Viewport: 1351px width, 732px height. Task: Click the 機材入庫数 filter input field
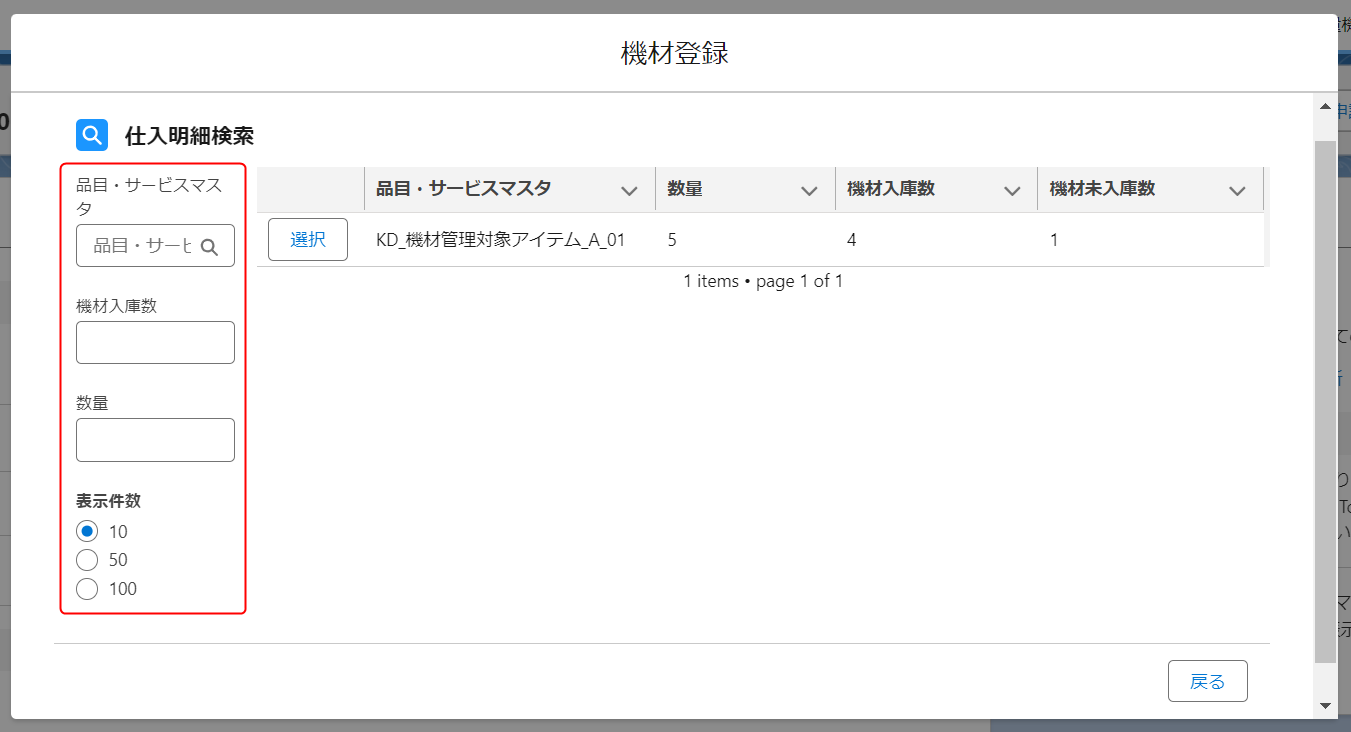tap(155, 342)
